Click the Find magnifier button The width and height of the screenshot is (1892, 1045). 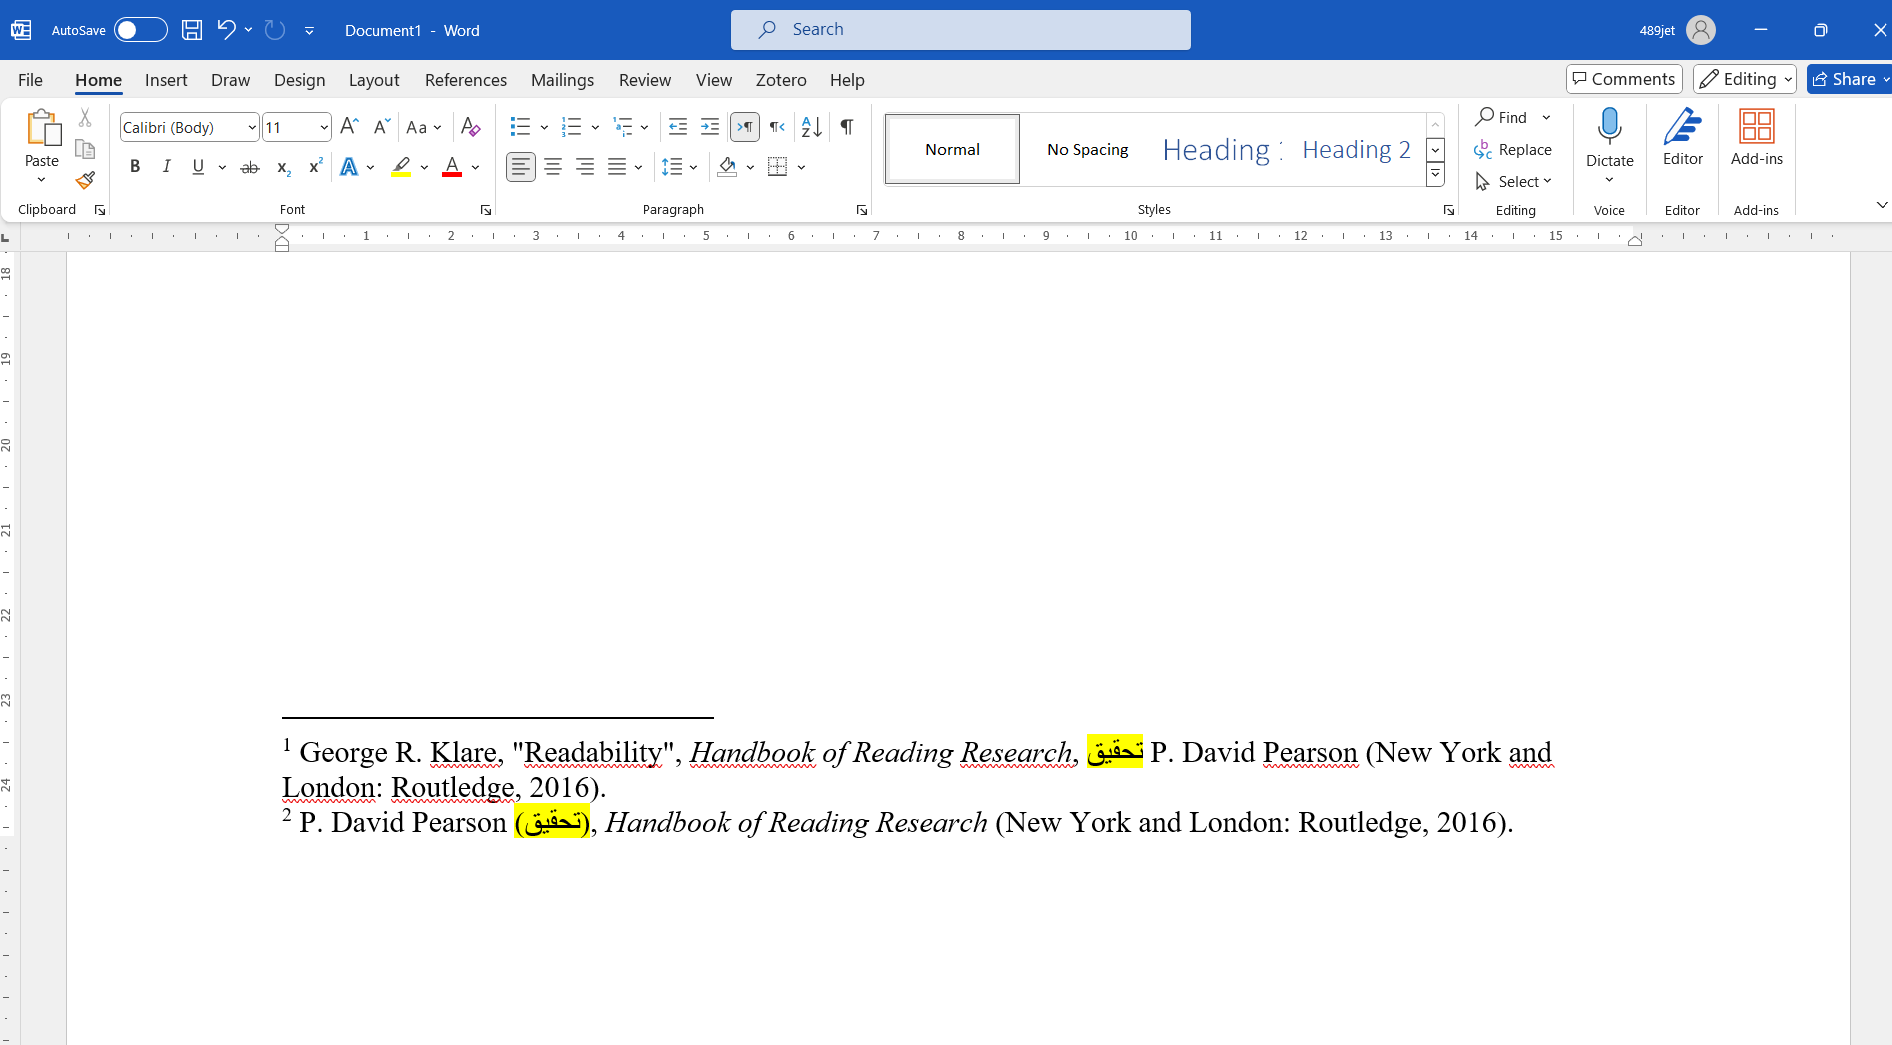click(1501, 117)
